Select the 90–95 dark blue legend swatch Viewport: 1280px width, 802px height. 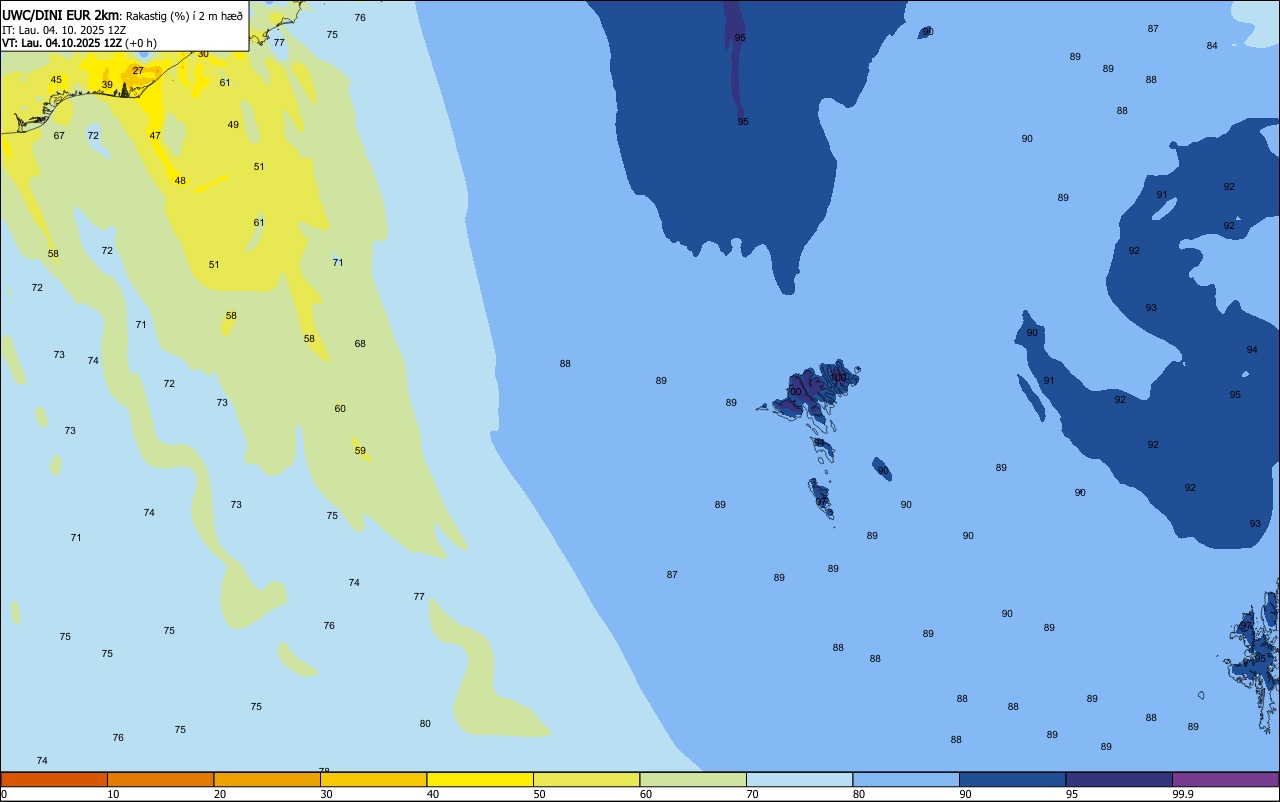tap(1012, 779)
